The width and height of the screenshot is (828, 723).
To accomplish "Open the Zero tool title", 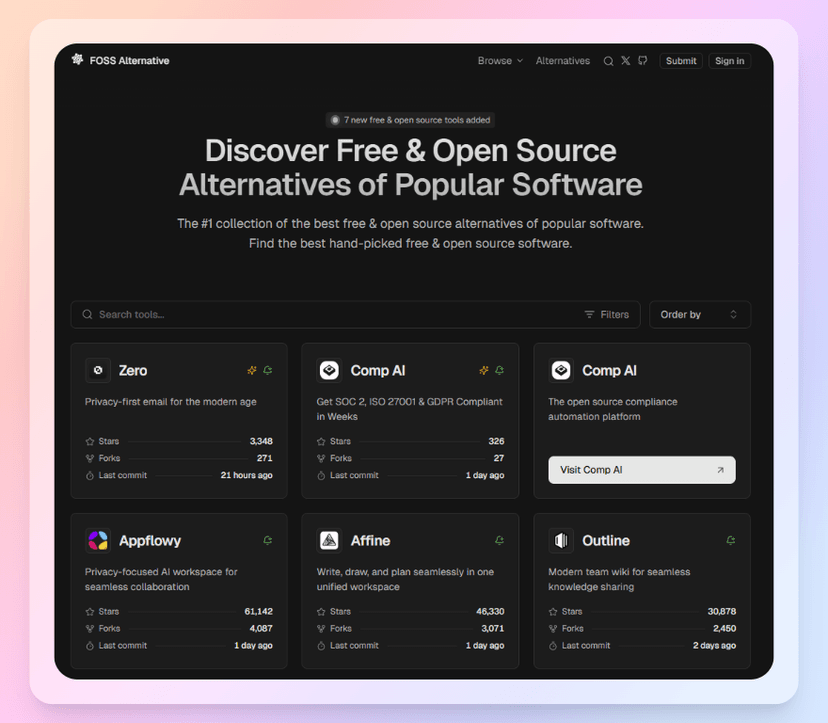I will (x=133, y=371).
